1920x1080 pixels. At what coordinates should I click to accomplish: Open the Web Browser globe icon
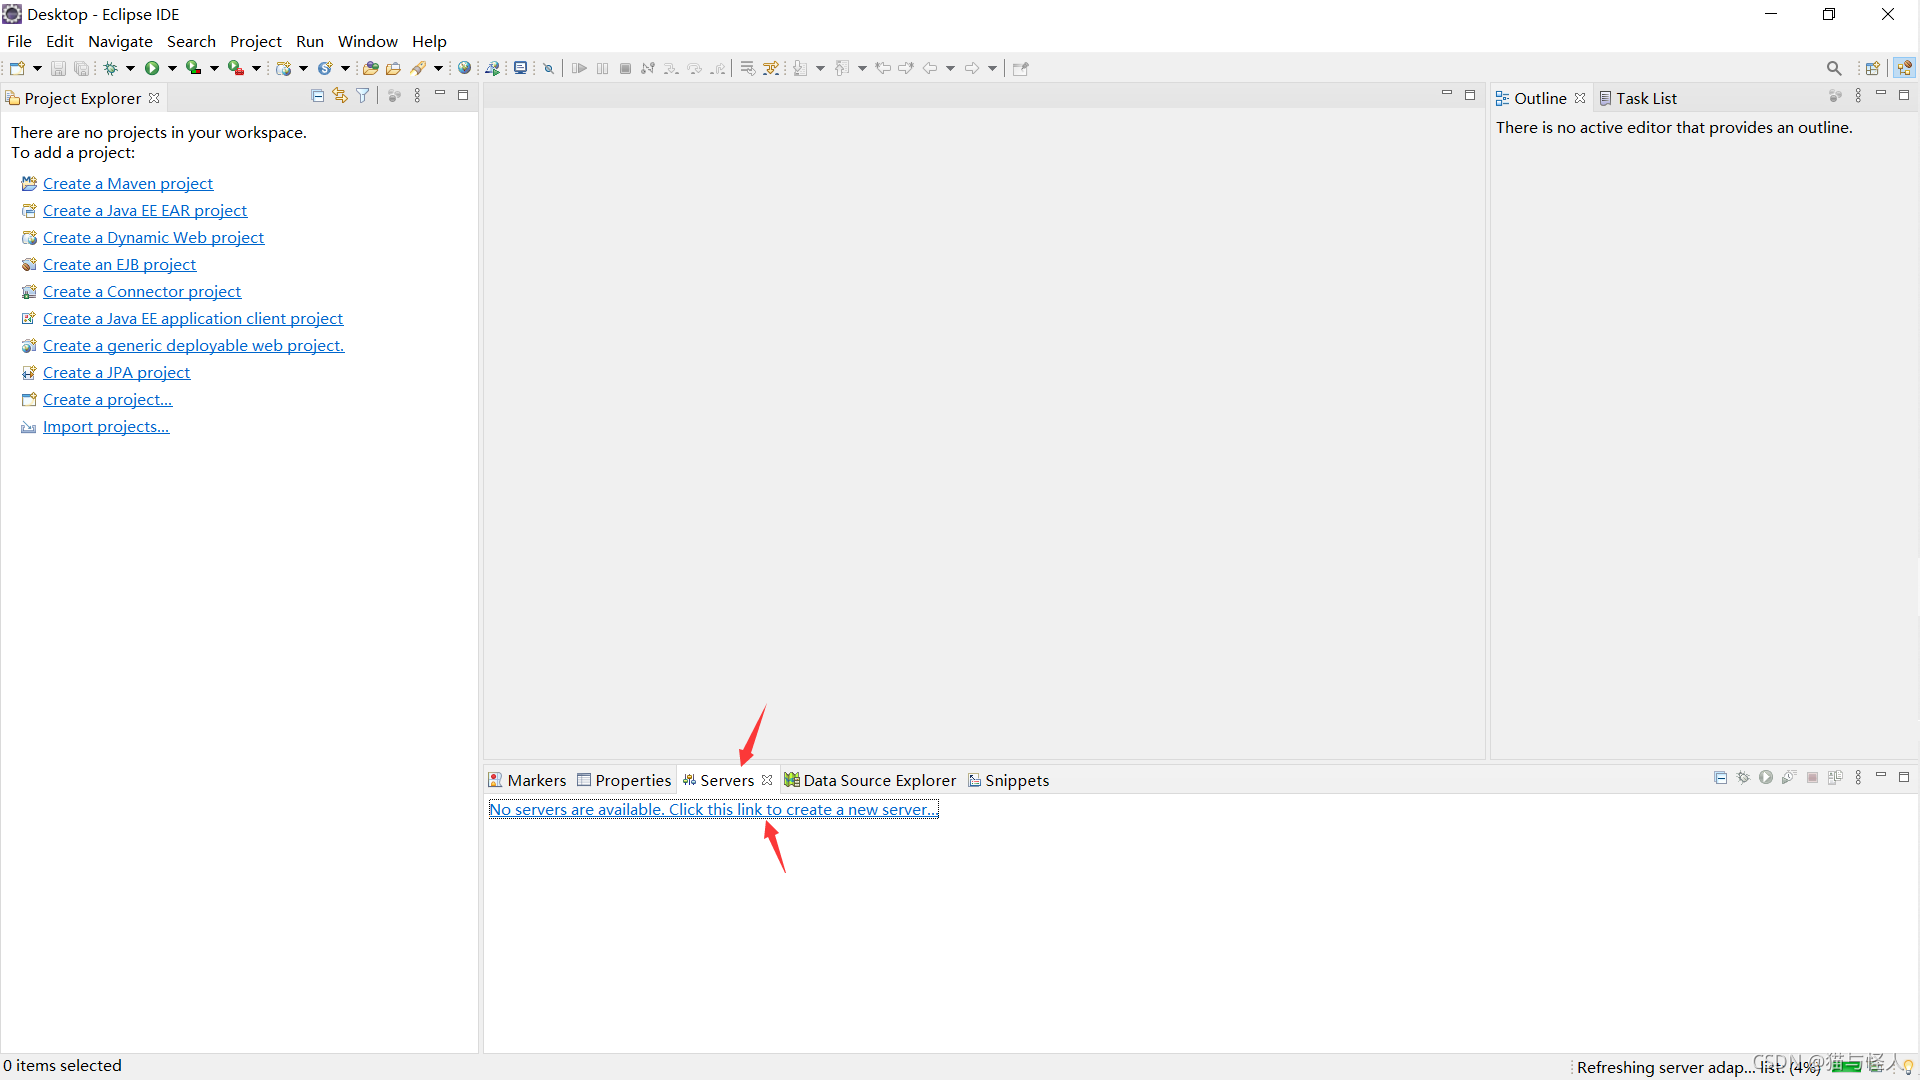[x=464, y=68]
